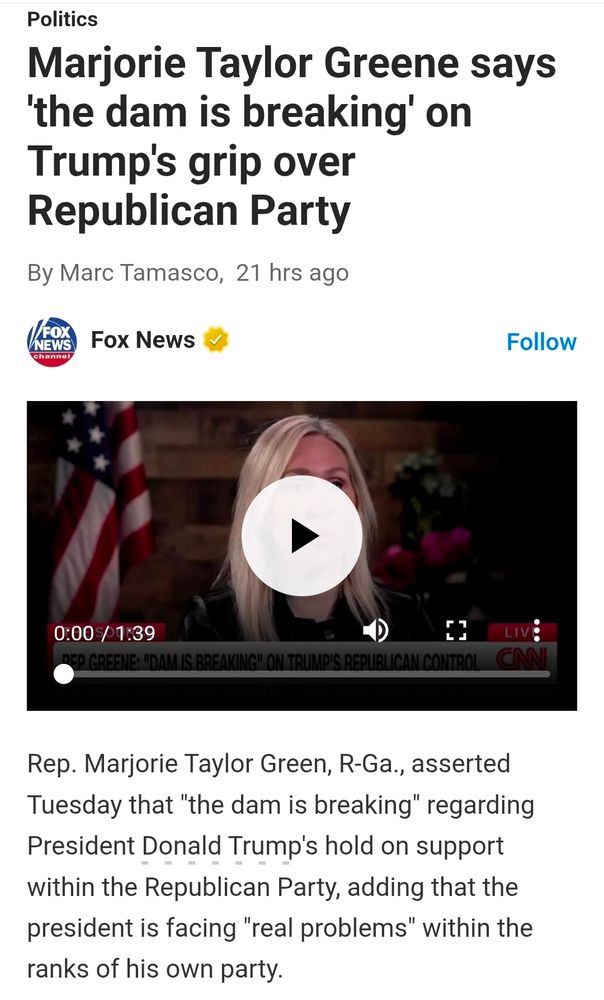604x1000 pixels.
Task: Click the 21 hrs ago timestamp
Action: pyautogui.click(x=292, y=273)
